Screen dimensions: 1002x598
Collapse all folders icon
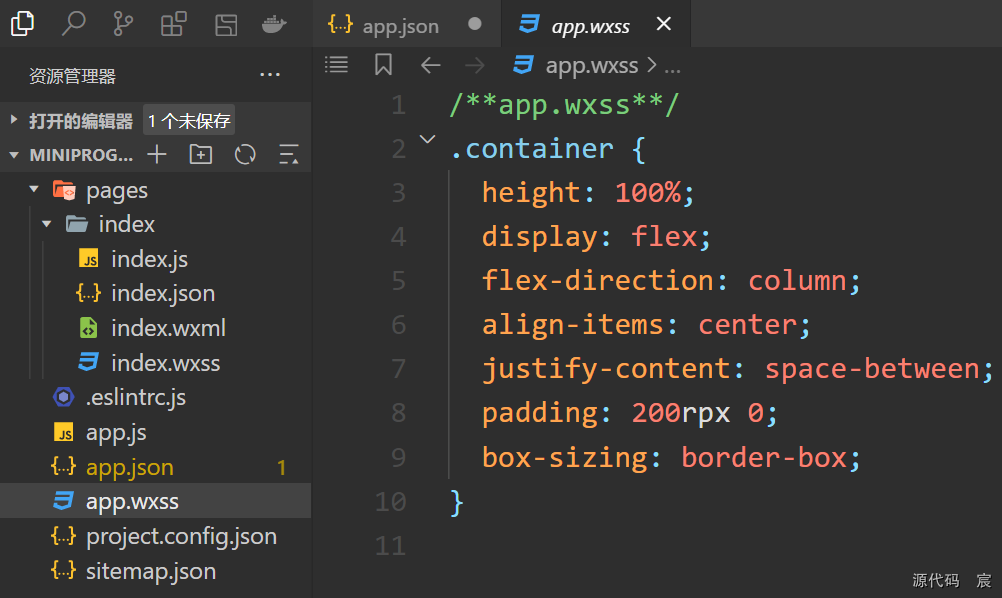289,155
